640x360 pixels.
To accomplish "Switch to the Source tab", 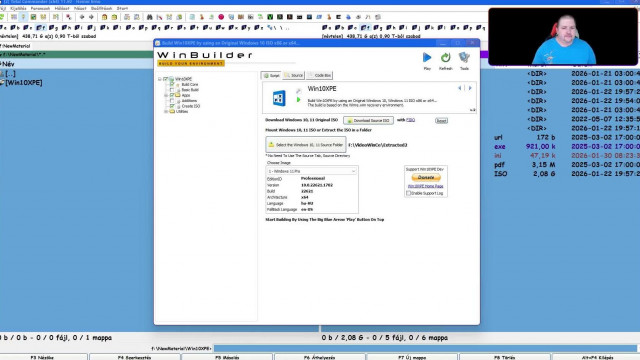I will point(293,76).
